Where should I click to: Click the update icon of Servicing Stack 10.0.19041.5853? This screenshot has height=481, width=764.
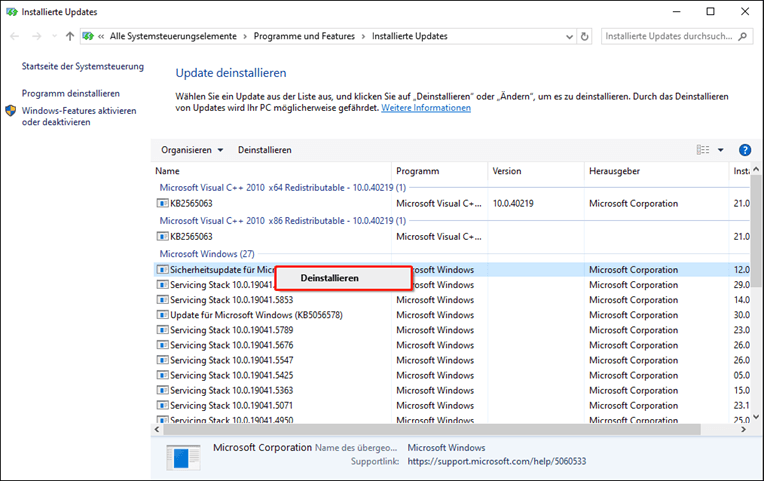click(x=162, y=300)
